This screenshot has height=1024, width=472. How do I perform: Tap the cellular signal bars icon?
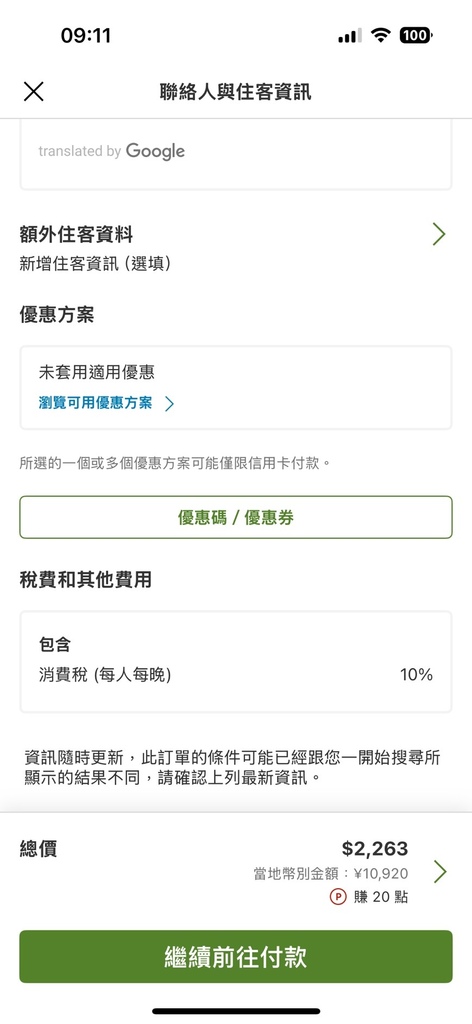click(x=350, y=36)
